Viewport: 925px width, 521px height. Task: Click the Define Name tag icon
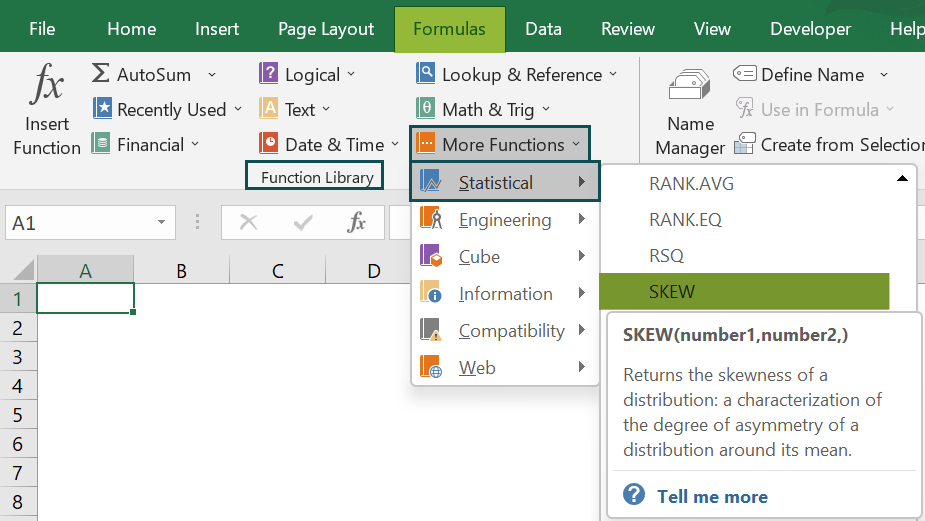[744, 74]
